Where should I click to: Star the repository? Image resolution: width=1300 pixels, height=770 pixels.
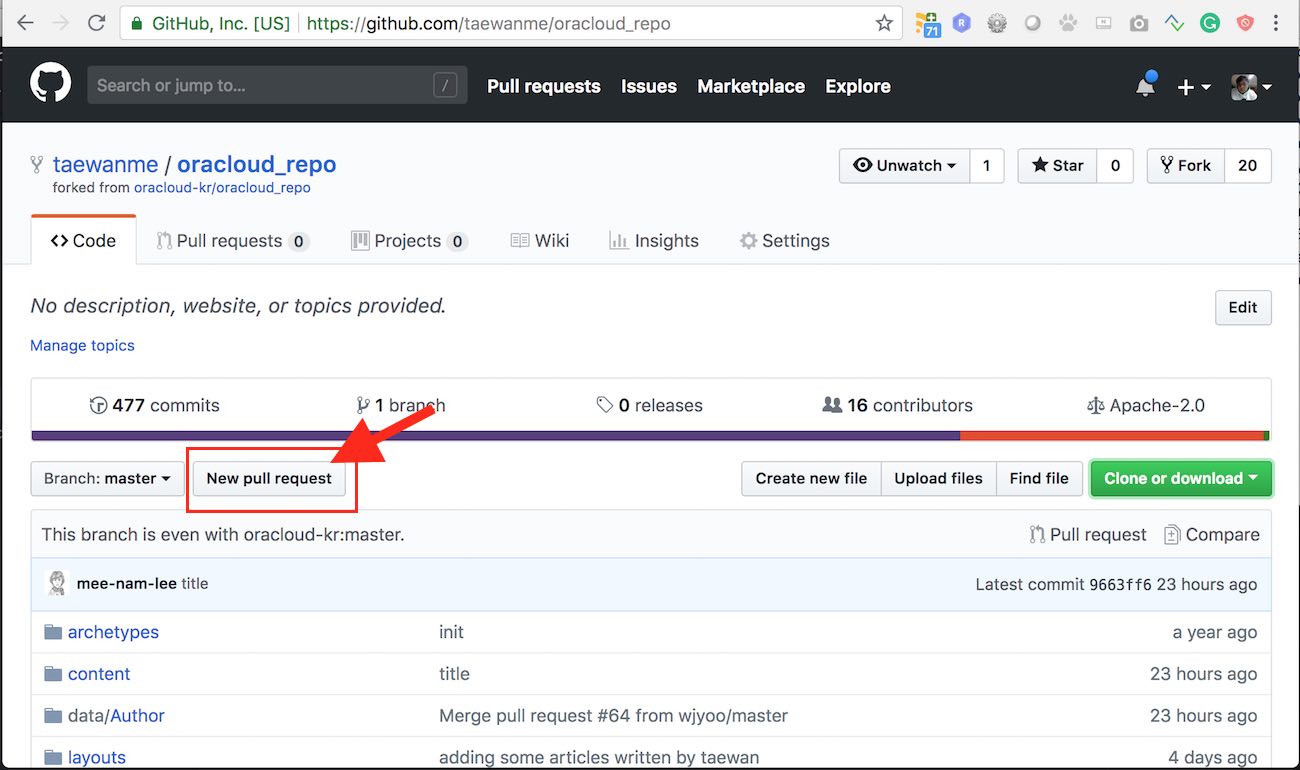1058,166
